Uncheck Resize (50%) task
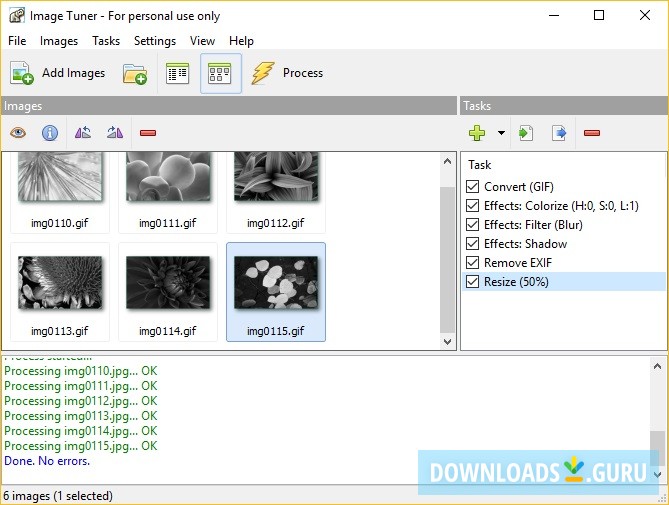This screenshot has height=505, width=669. (x=472, y=282)
